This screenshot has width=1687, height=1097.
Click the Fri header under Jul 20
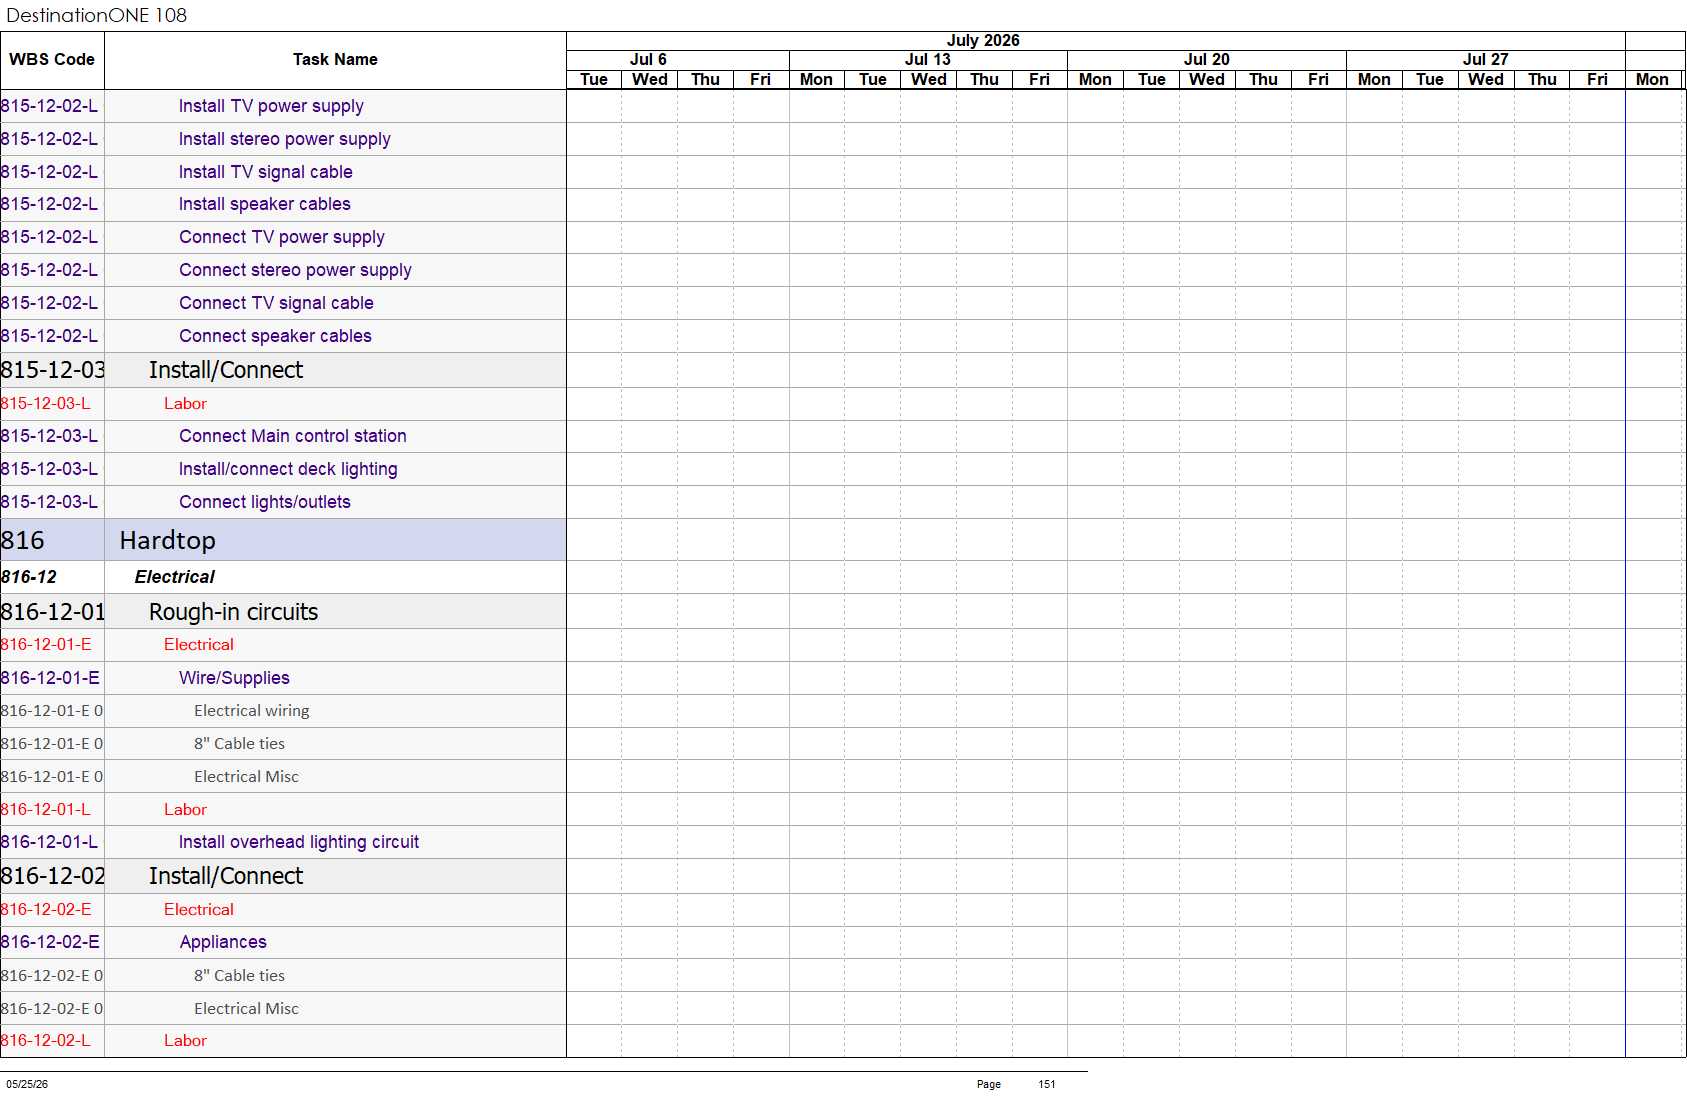click(1318, 80)
